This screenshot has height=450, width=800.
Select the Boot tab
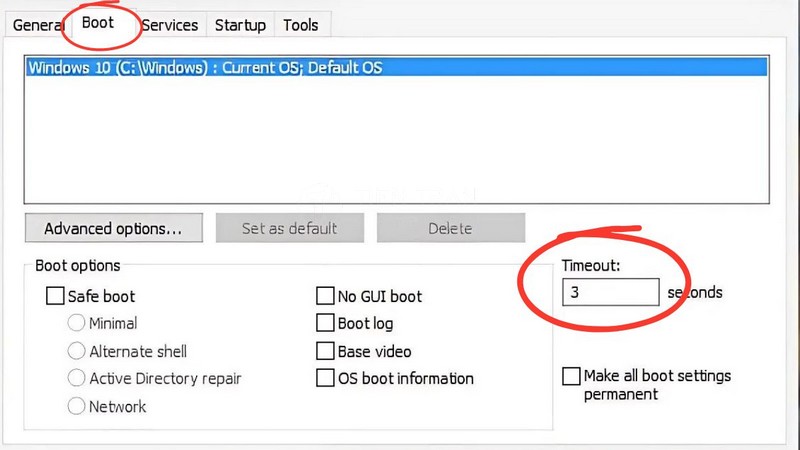[98, 22]
